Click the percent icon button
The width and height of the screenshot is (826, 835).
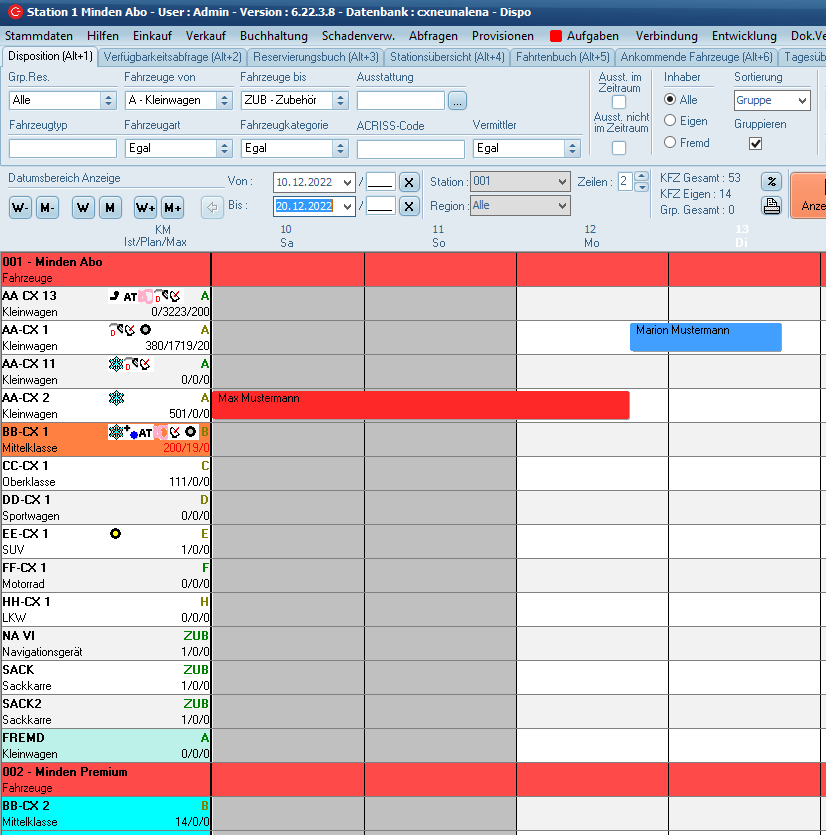pyautogui.click(x=771, y=182)
